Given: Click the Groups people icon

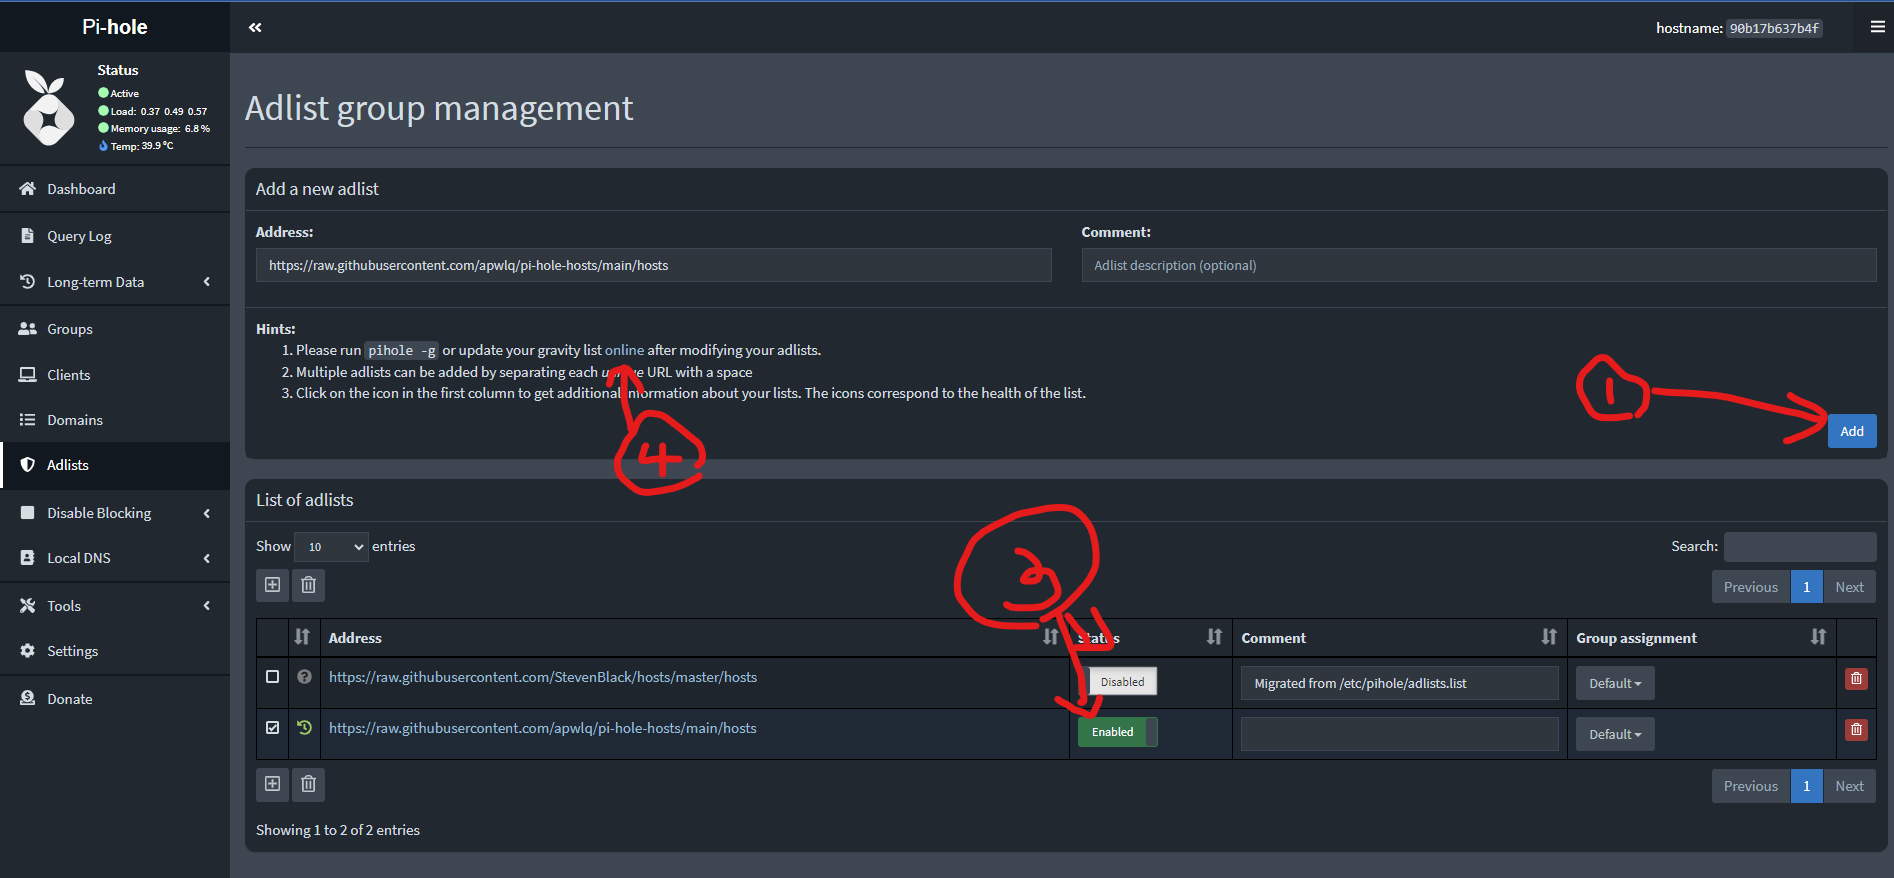Looking at the screenshot, I should pos(28,329).
